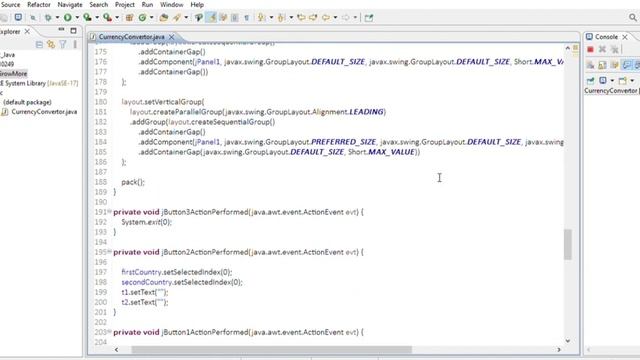The height and width of the screenshot is (360, 640).
Task: Open the New Java Class dropdown arrow
Action: coord(151,18)
